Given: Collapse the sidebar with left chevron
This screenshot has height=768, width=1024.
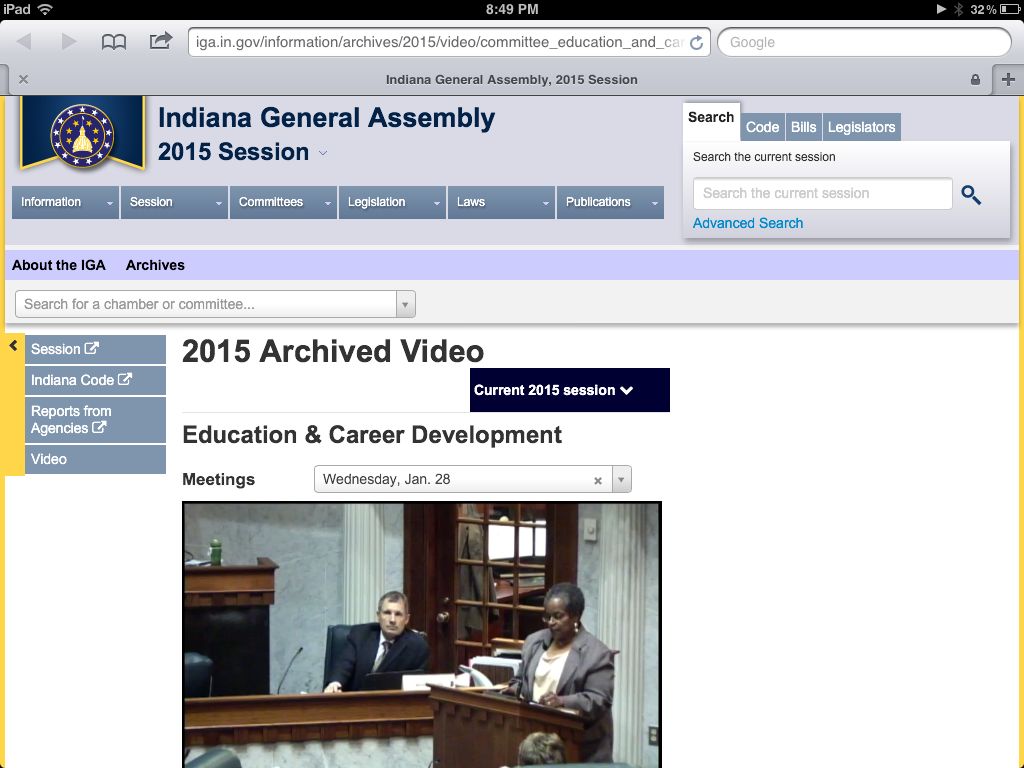Looking at the screenshot, I should (13, 345).
